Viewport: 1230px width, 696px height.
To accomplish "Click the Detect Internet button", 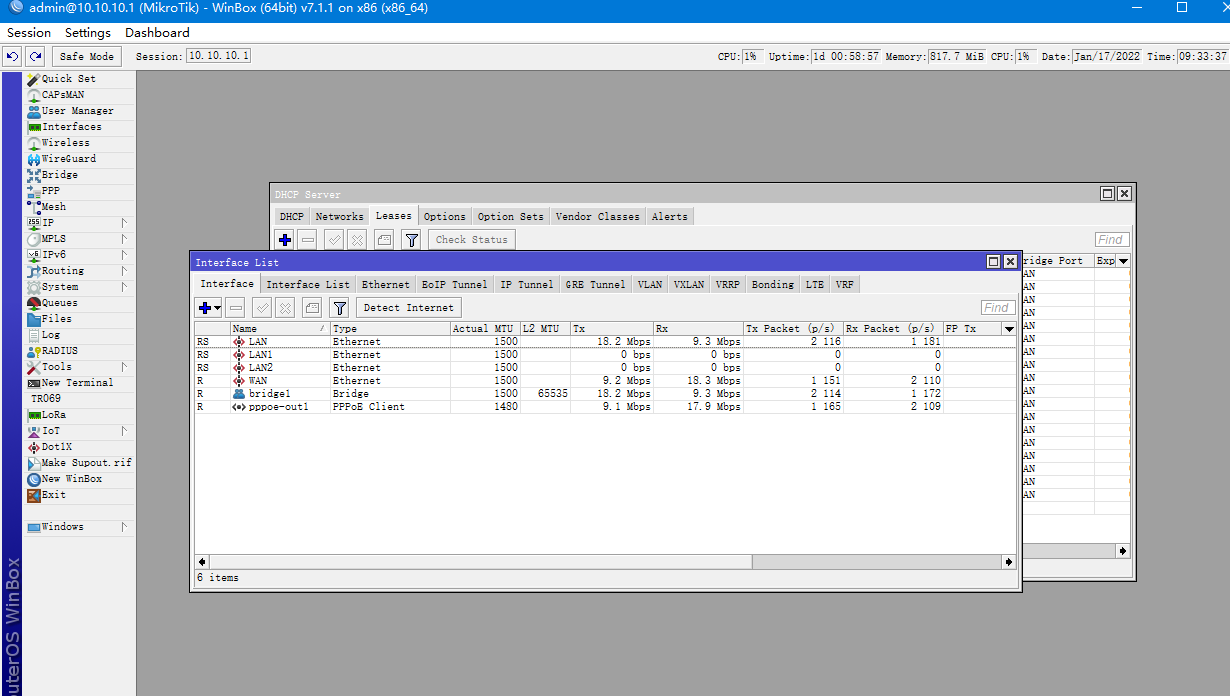I will click(408, 308).
